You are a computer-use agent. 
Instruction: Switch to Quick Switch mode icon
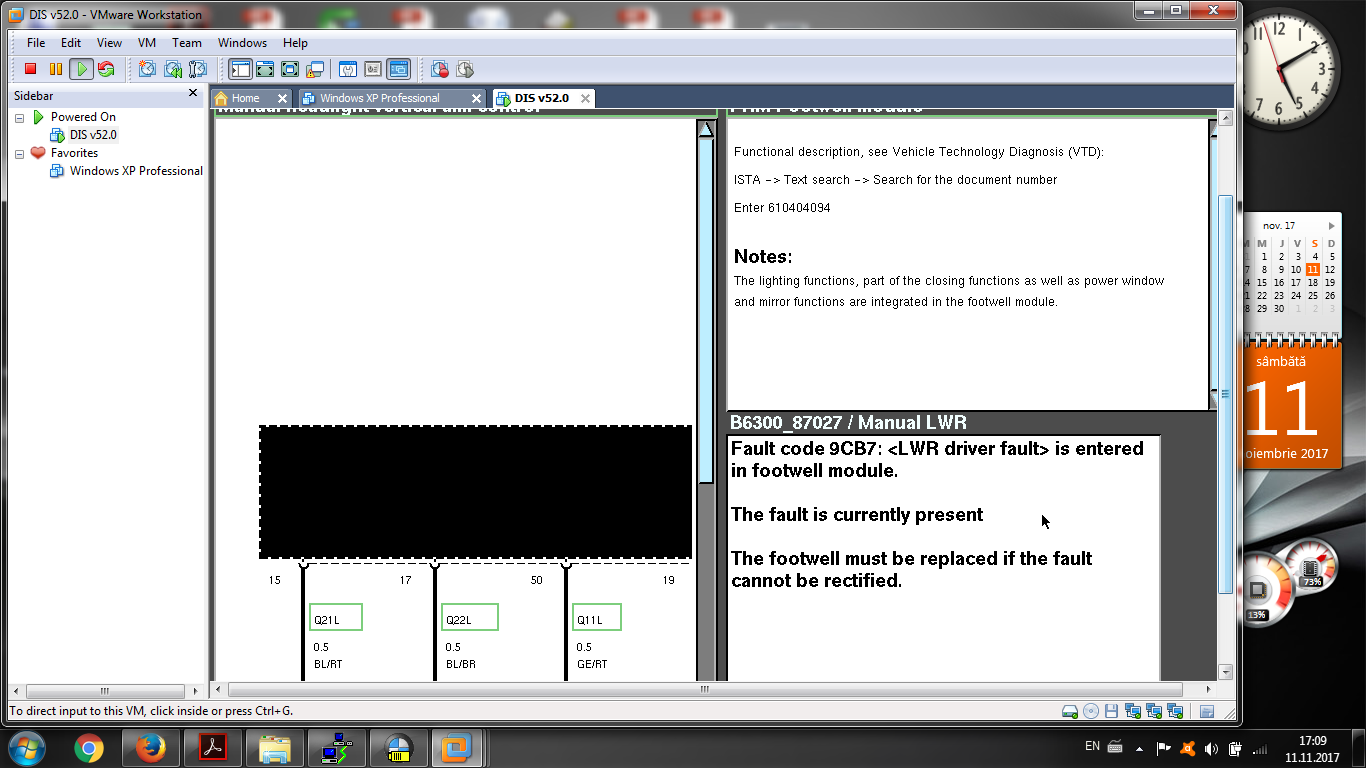pyautogui.click(x=265, y=69)
